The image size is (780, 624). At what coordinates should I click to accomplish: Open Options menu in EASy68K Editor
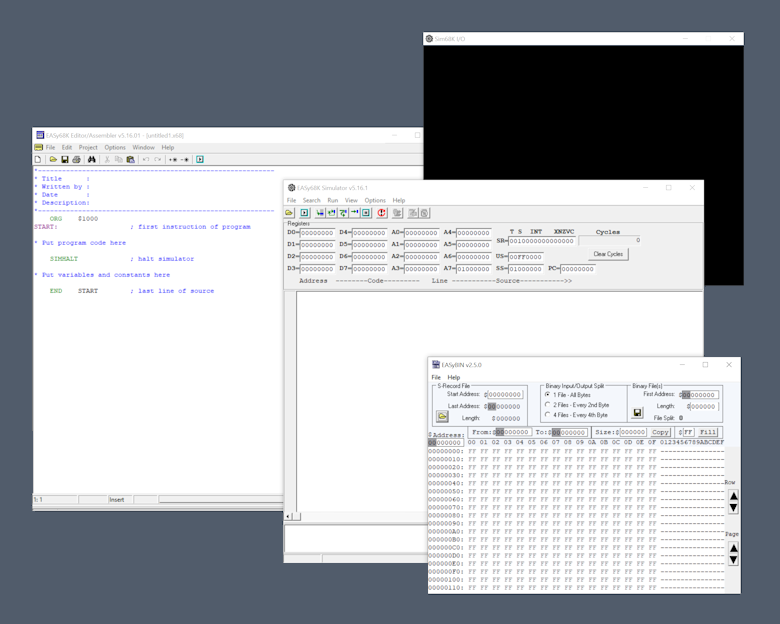(x=115, y=147)
